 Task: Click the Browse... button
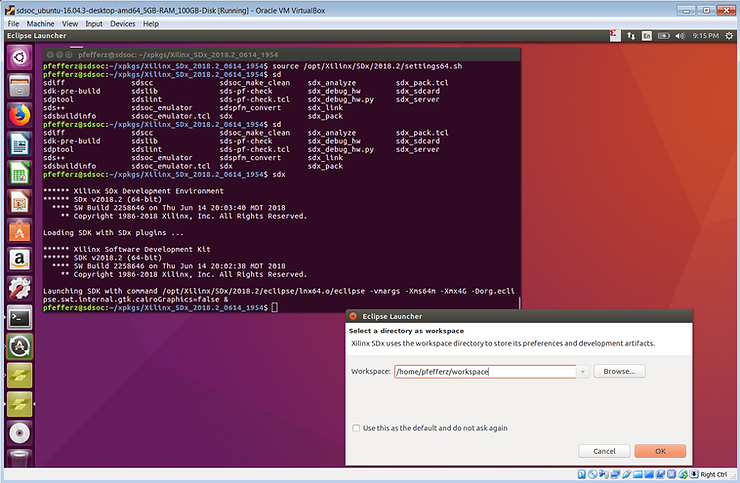(x=620, y=371)
